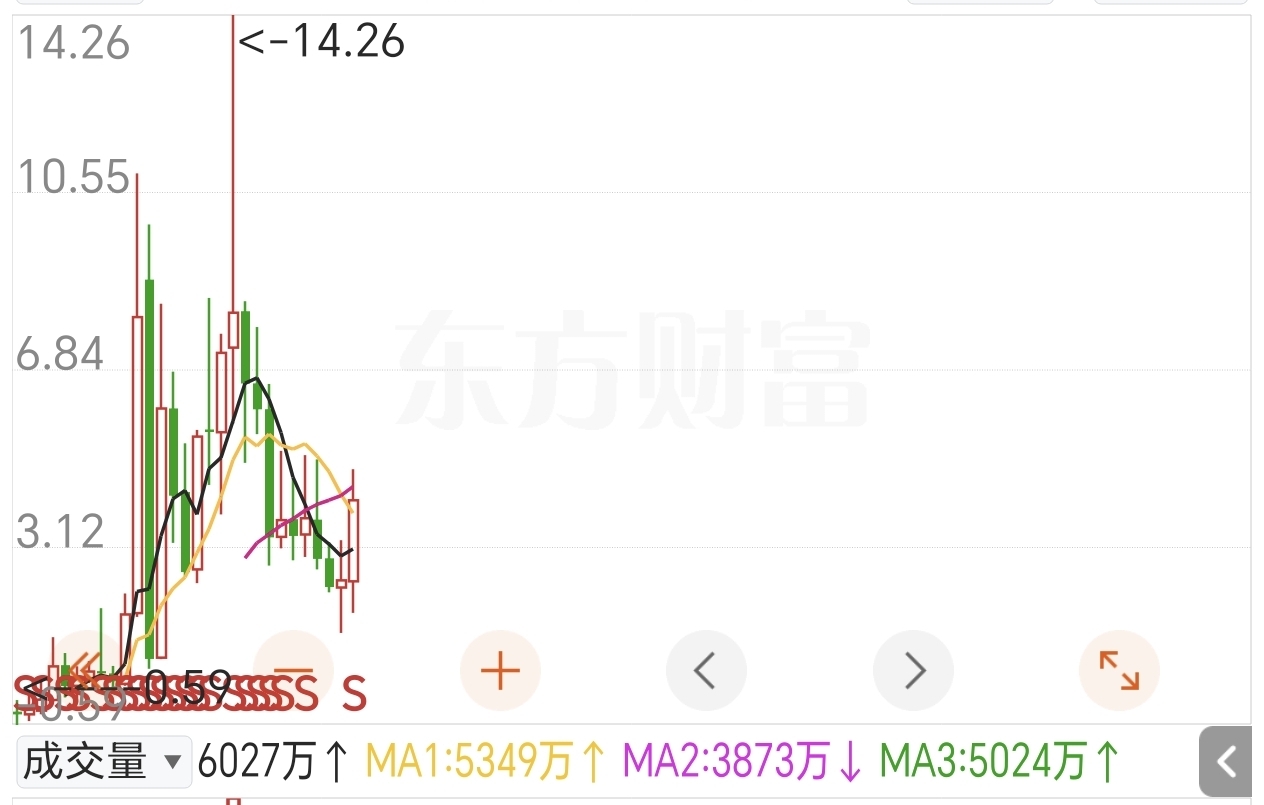Shift the chart left with the left-arrow button

[x=706, y=671]
